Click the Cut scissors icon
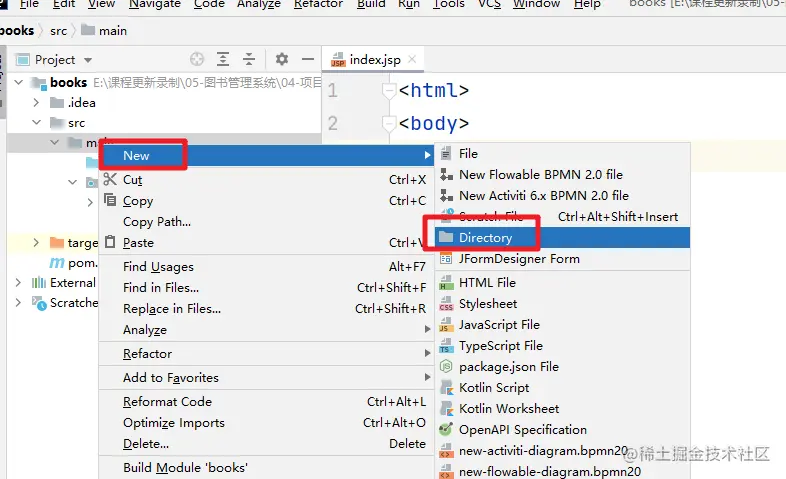This screenshot has width=786, height=479. 110,179
